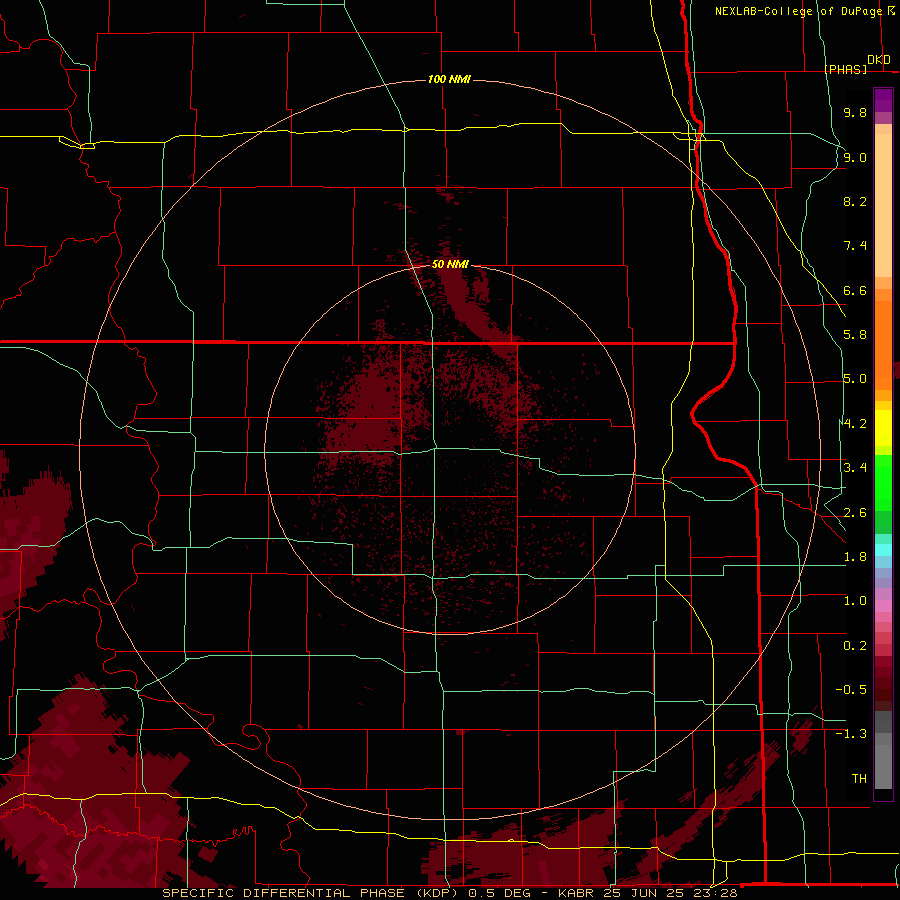The height and width of the screenshot is (900, 900).
Task: Click the bright green segment of the color bar
Action: (883, 484)
